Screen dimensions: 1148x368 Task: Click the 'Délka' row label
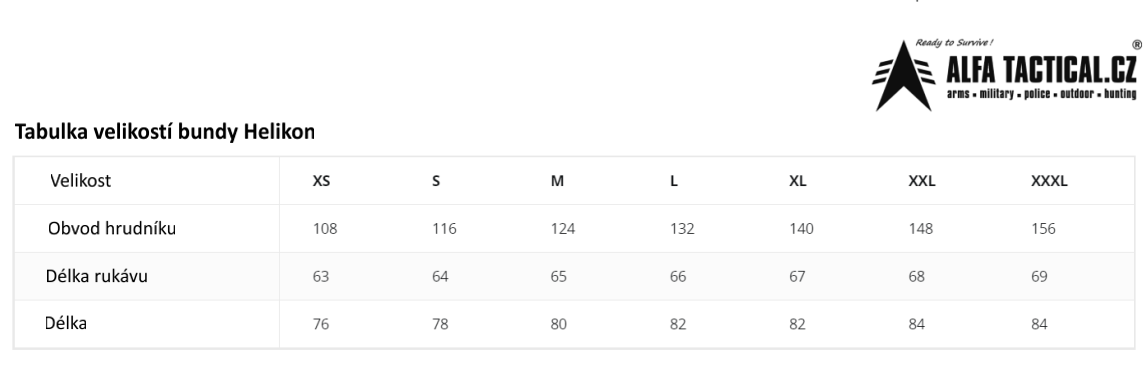pyautogui.click(x=66, y=323)
